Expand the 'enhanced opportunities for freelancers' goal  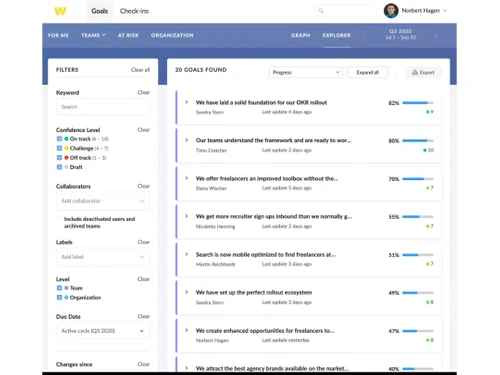click(187, 330)
